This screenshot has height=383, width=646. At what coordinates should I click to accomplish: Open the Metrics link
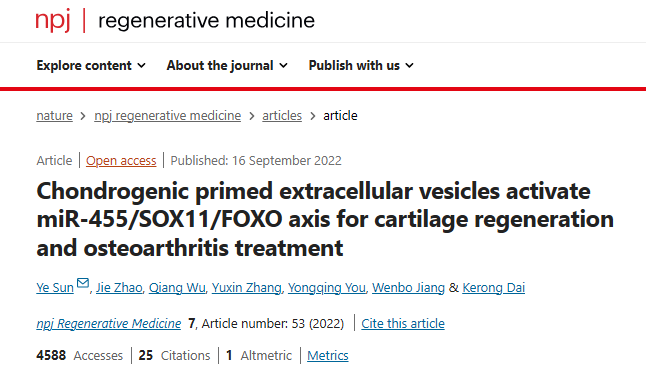328,355
